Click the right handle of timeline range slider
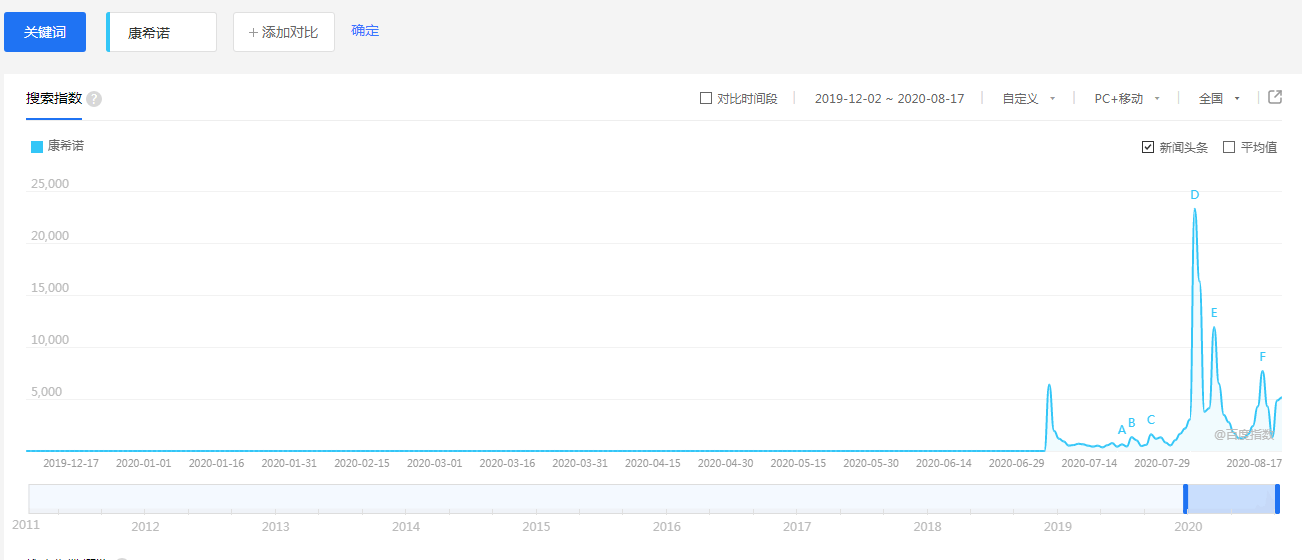The width and height of the screenshot is (1302, 560). [1277, 499]
